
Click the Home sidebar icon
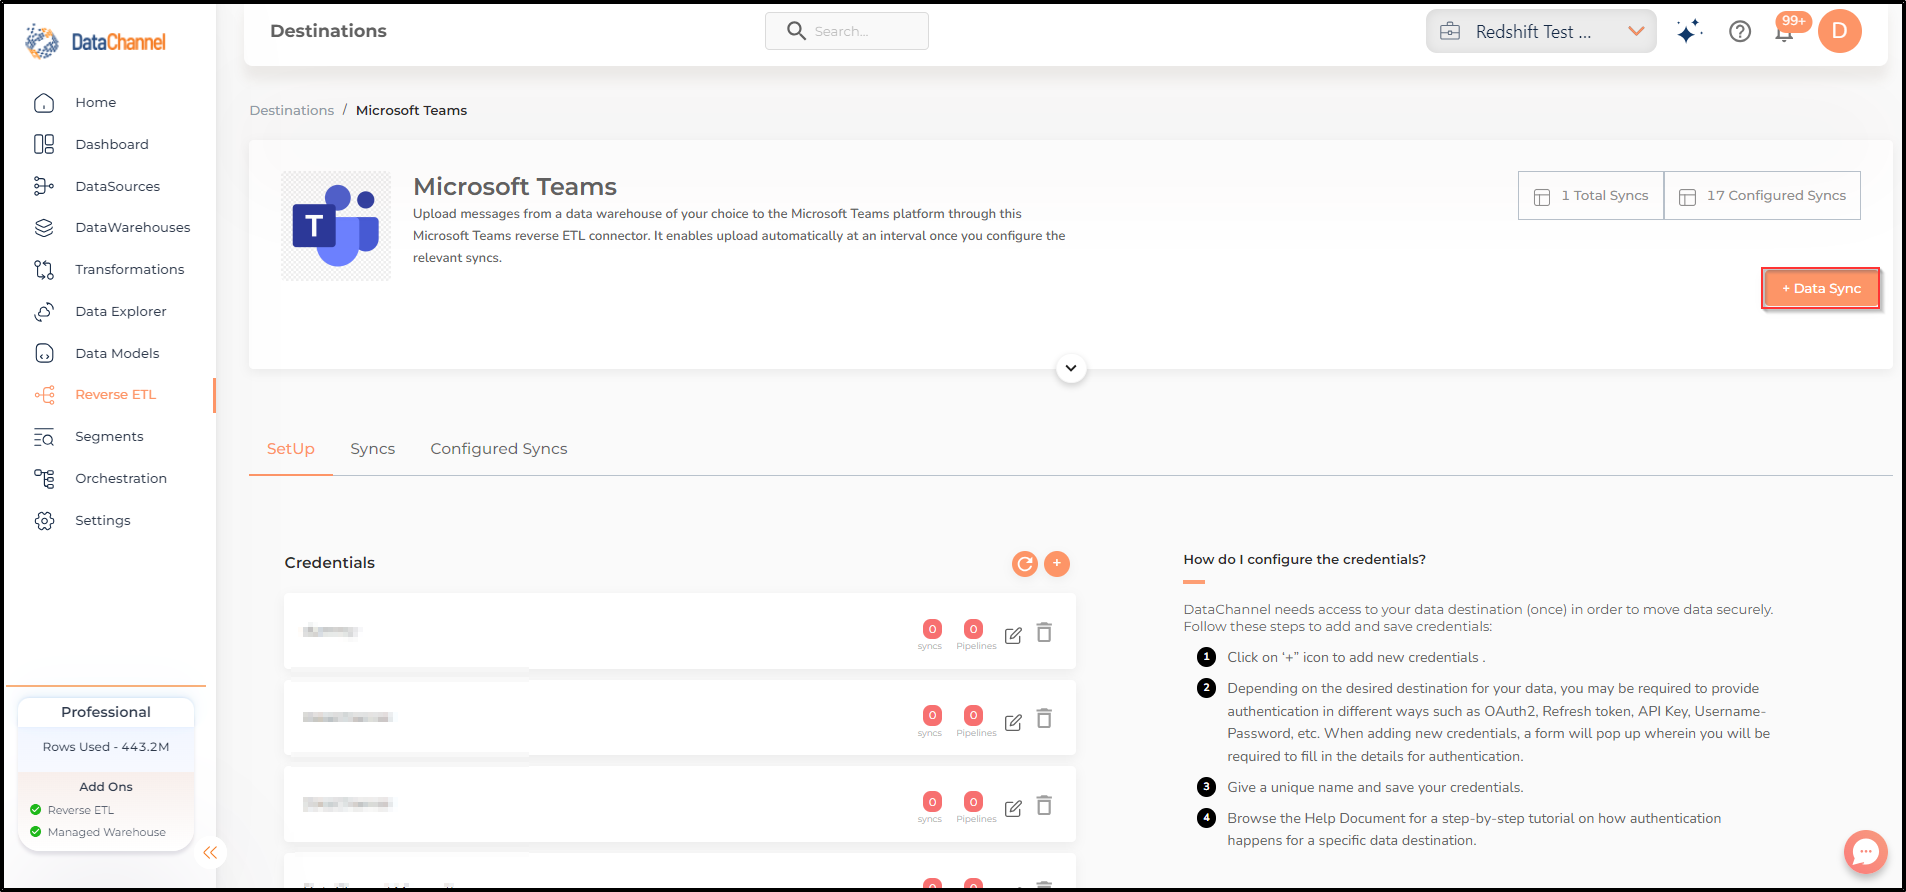pyautogui.click(x=44, y=103)
